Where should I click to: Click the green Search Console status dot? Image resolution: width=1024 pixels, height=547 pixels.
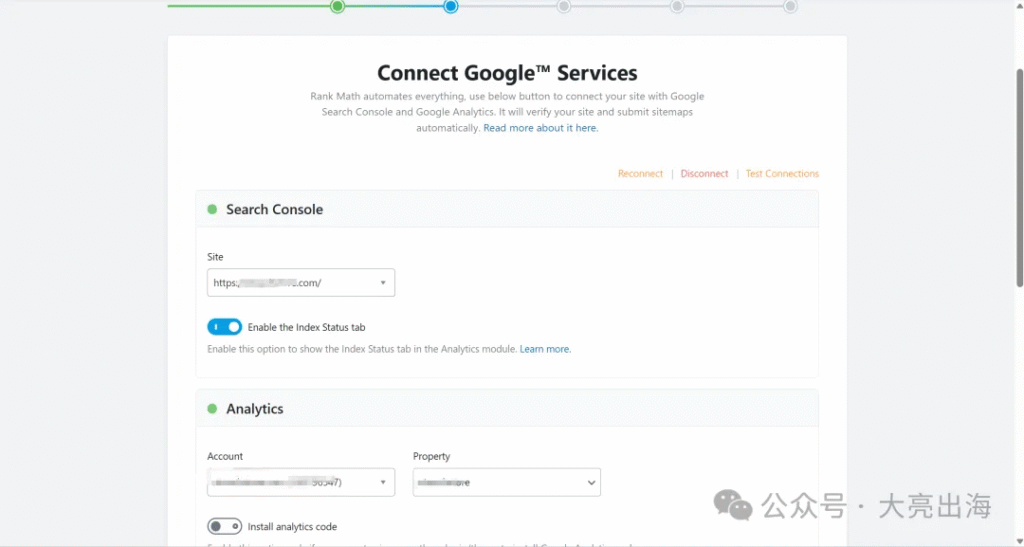click(x=212, y=210)
